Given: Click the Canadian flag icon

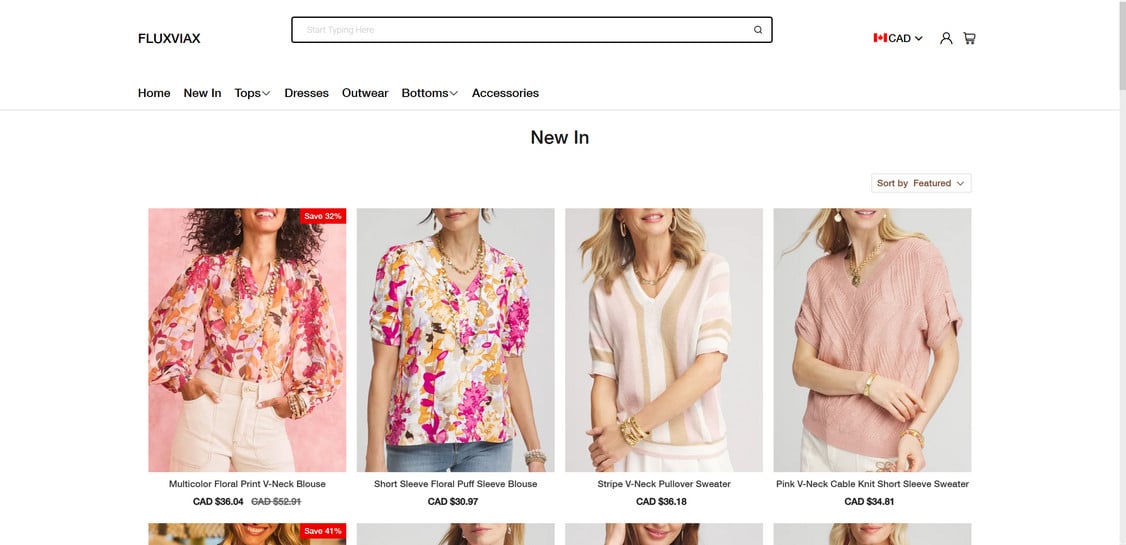Looking at the screenshot, I should coord(880,38).
